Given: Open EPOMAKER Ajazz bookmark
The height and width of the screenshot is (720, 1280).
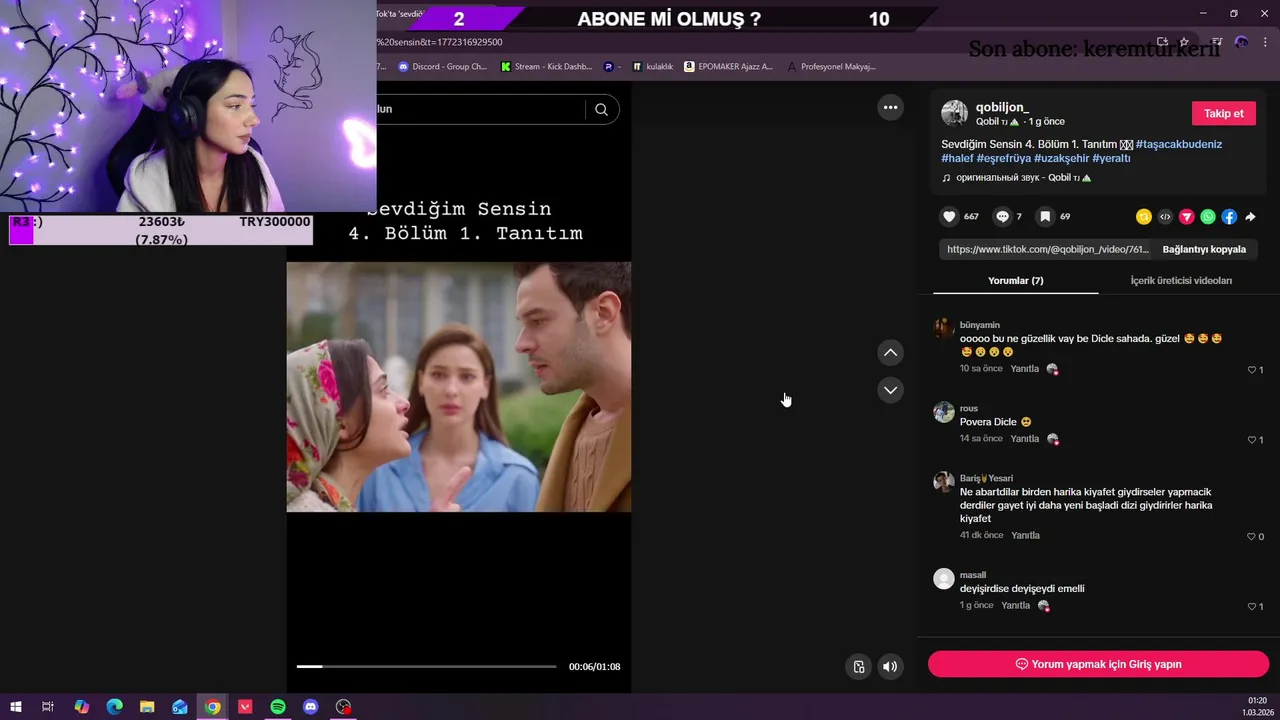Looking at the screenshot, I should coord(728,67).
